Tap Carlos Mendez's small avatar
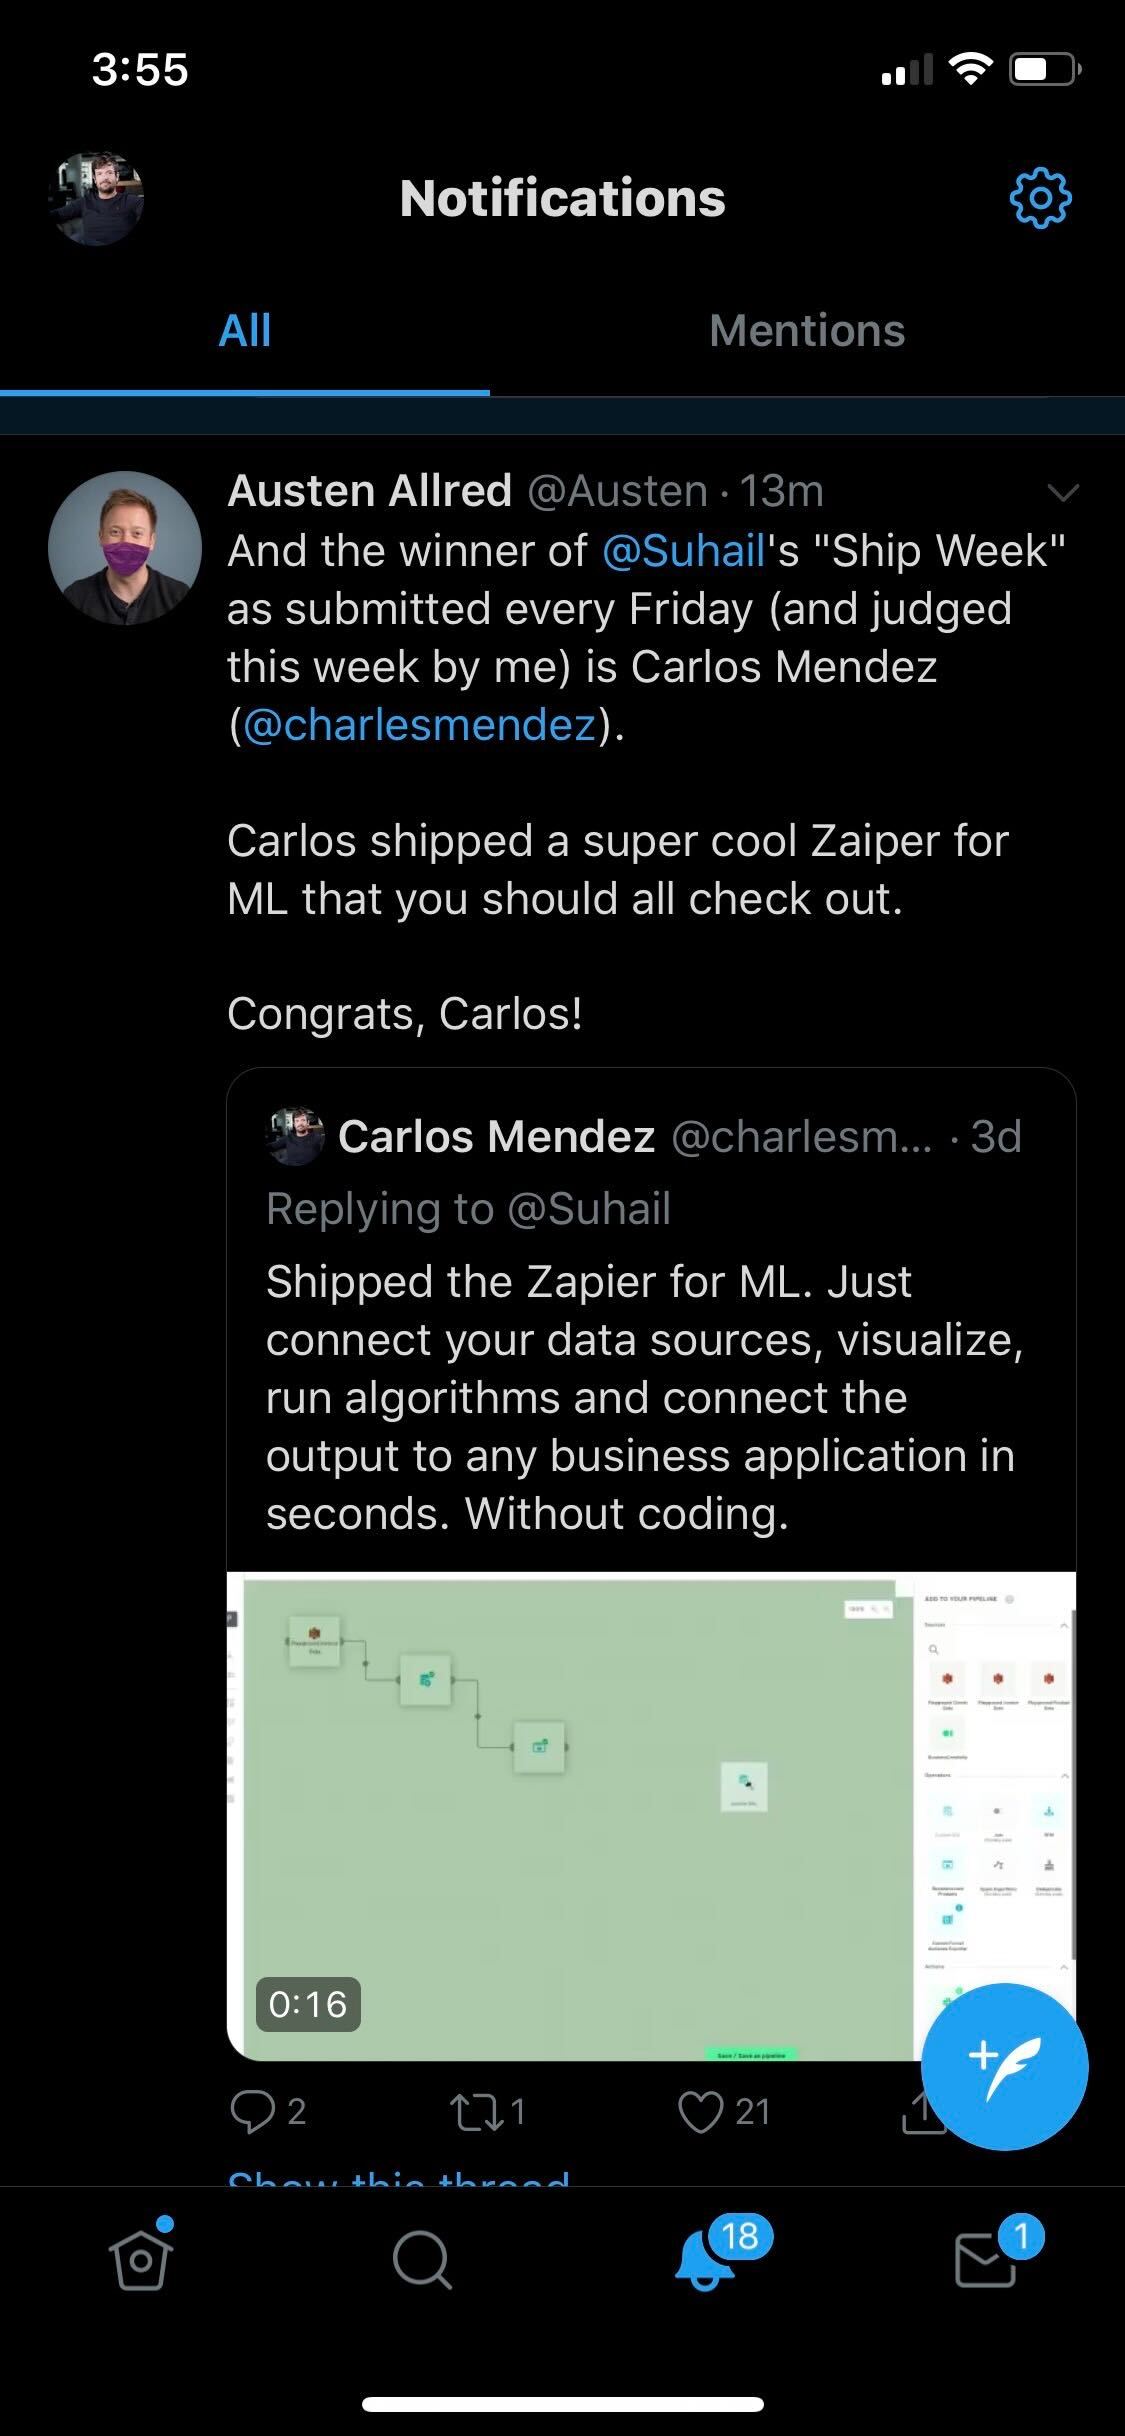The width and height of the screenshot is (1125, 2436). pos(295,1136)
